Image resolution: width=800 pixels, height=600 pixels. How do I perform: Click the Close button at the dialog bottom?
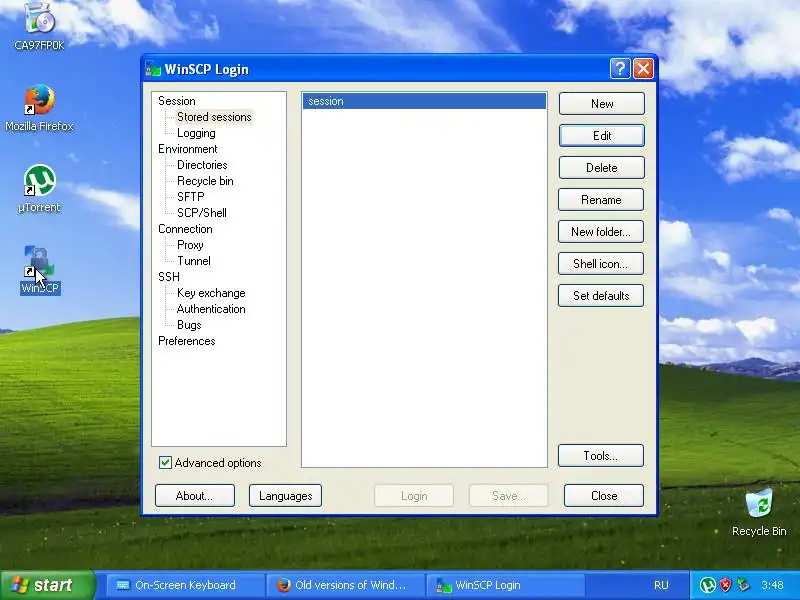[x=604, y=495]
